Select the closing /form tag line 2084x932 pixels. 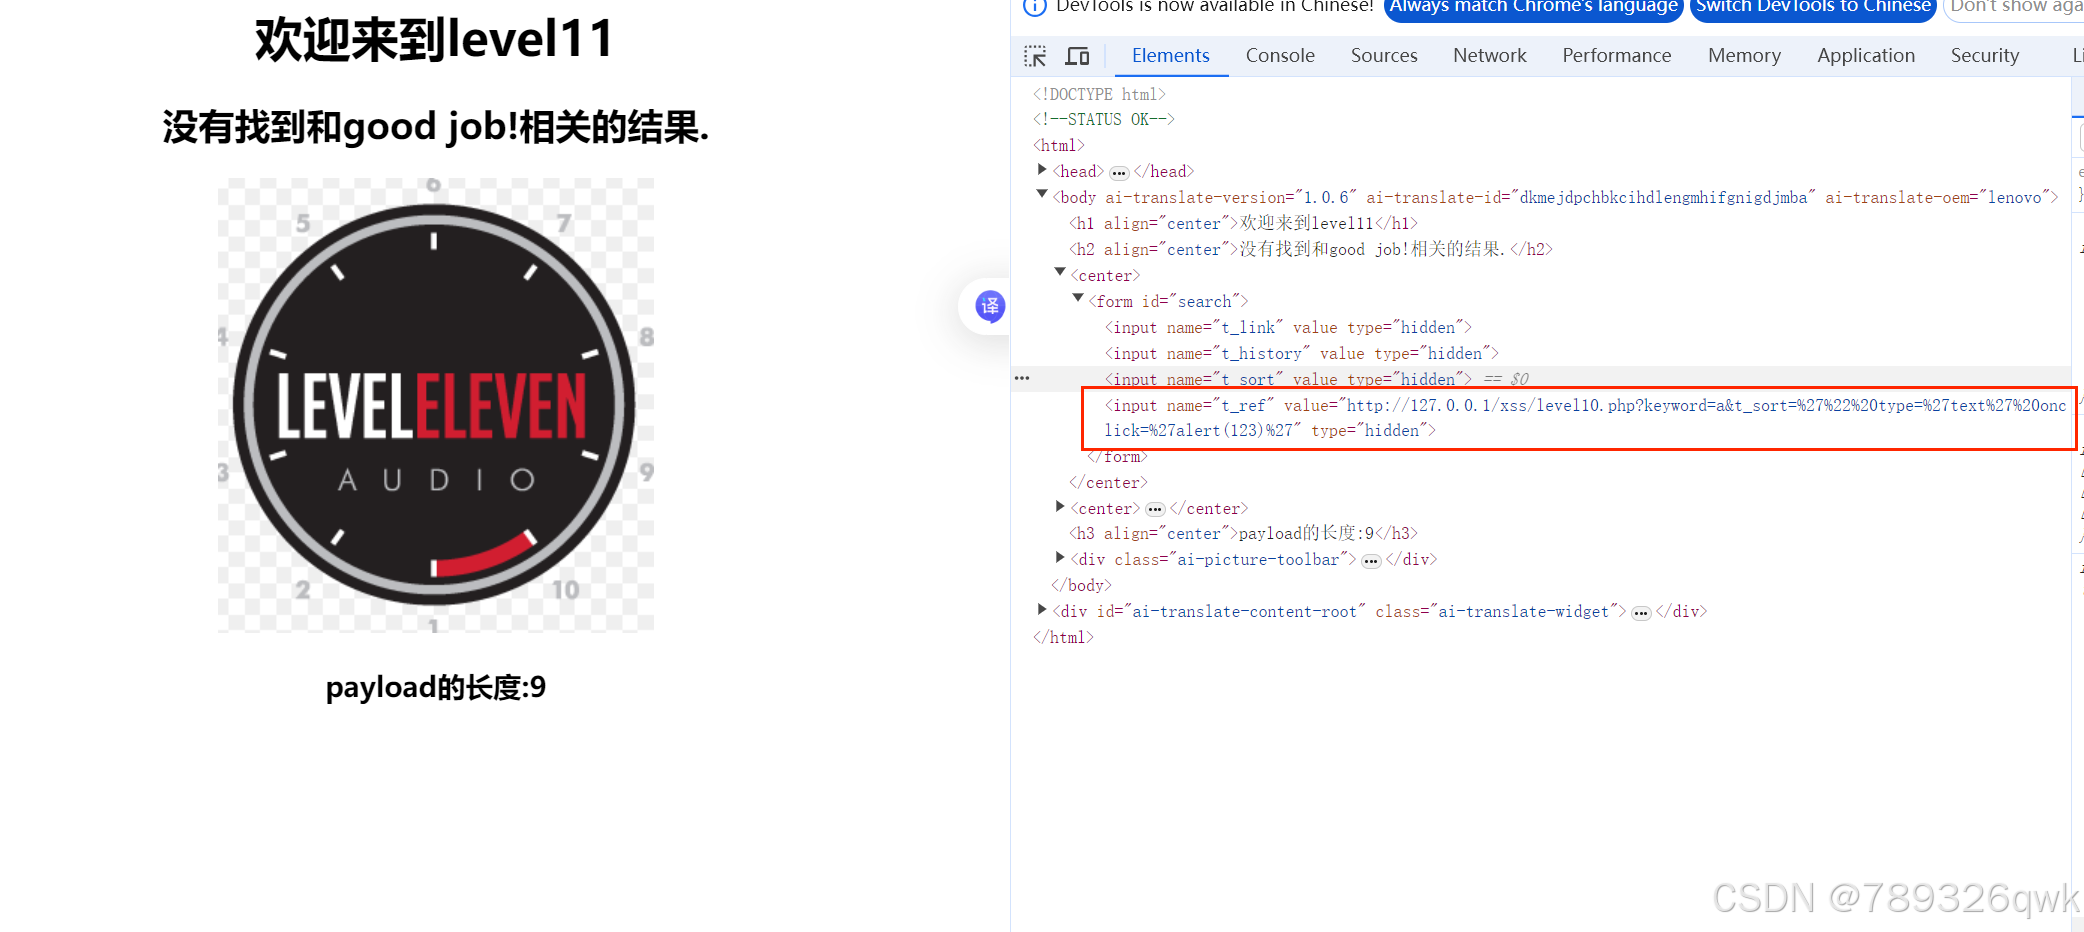point(1118,457)
